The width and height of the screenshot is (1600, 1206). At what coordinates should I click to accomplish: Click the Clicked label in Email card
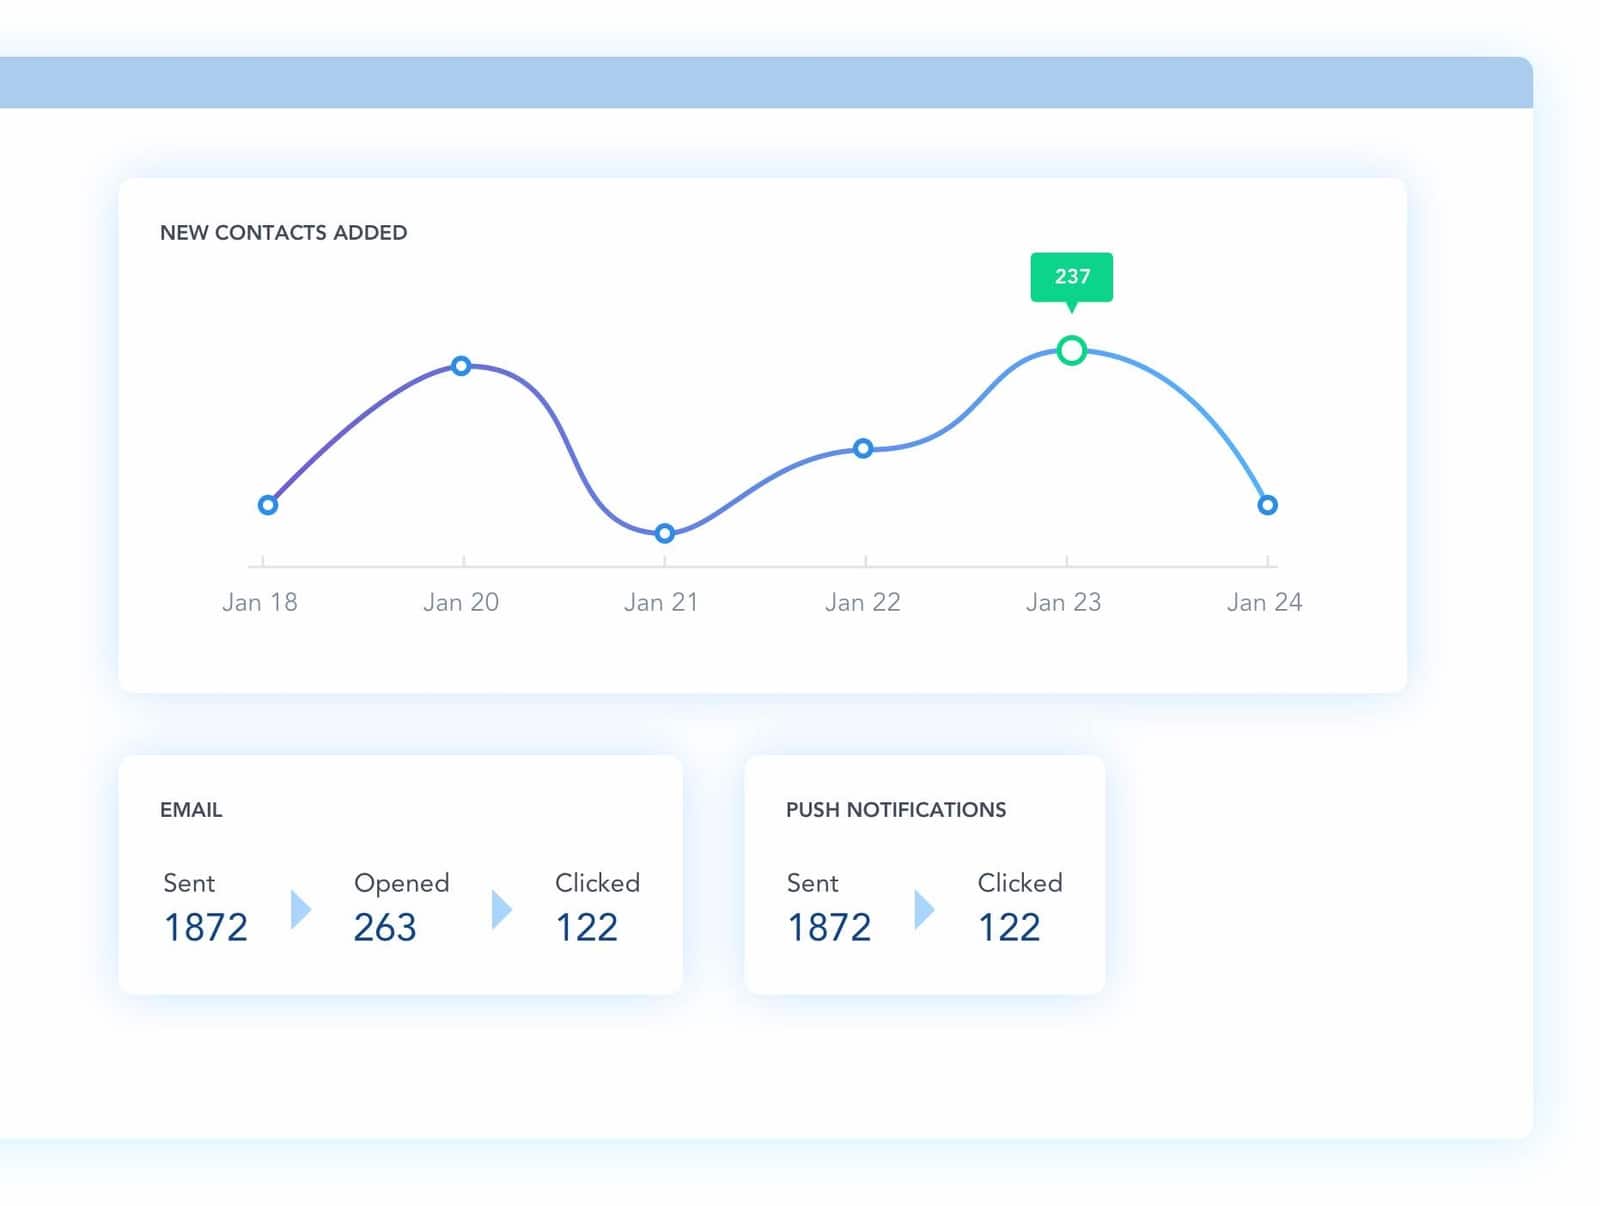598,883
